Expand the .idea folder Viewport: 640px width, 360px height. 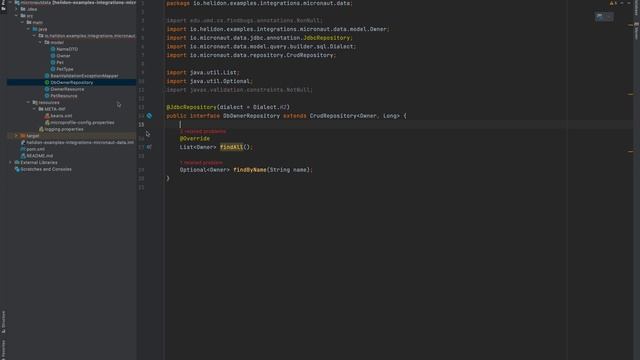click(16, 9)
